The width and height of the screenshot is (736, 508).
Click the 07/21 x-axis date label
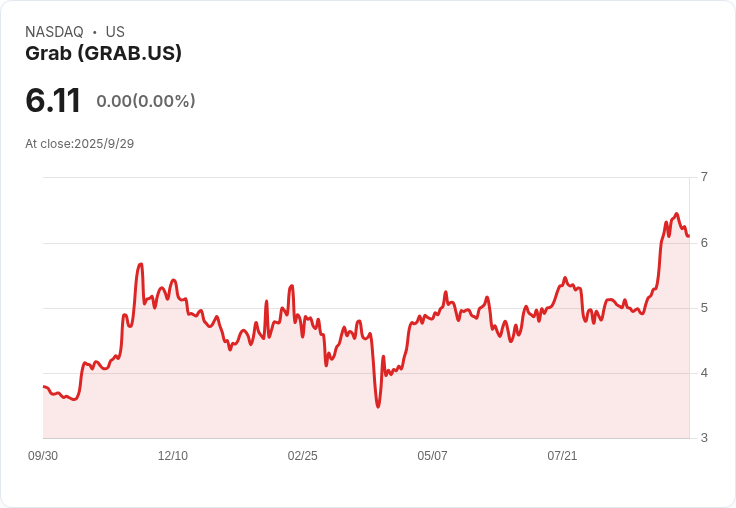pyautogui.click(x=562, y=456)
